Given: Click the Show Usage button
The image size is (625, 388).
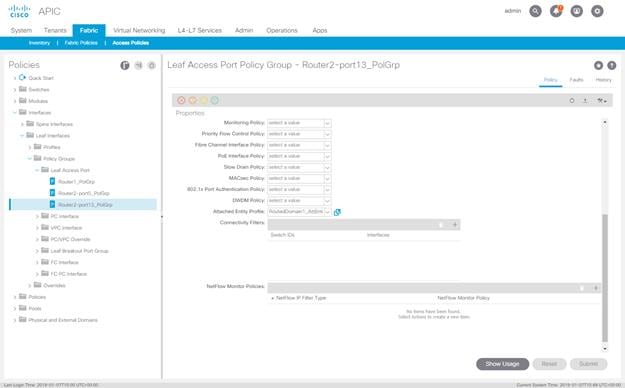Looking at the screenshot, I should 502,364.
